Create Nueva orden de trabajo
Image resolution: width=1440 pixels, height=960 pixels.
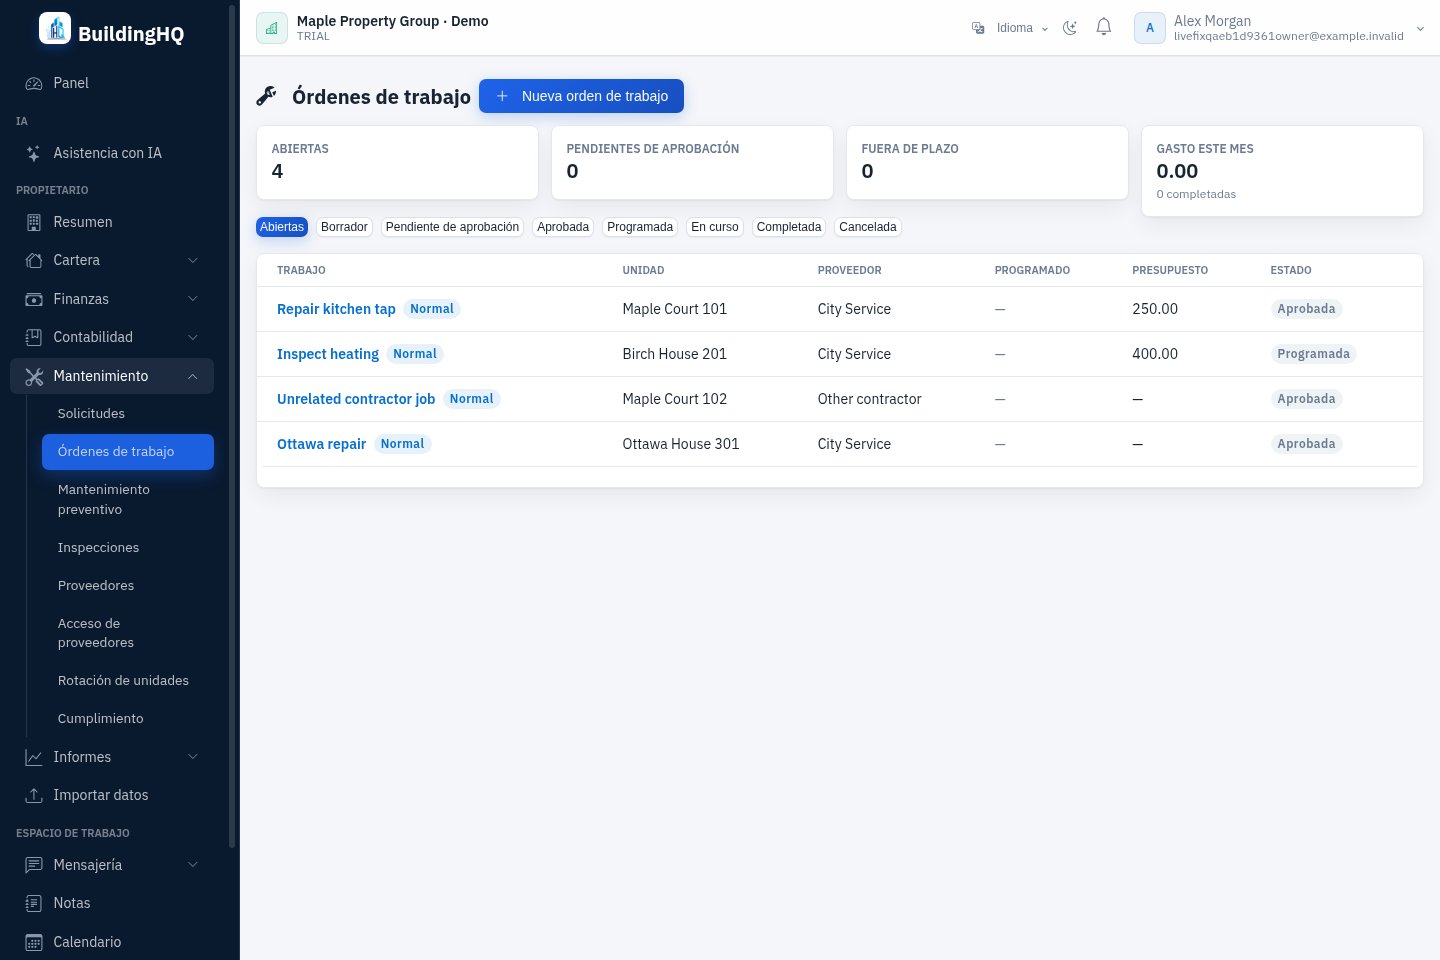tap(581, 96)
